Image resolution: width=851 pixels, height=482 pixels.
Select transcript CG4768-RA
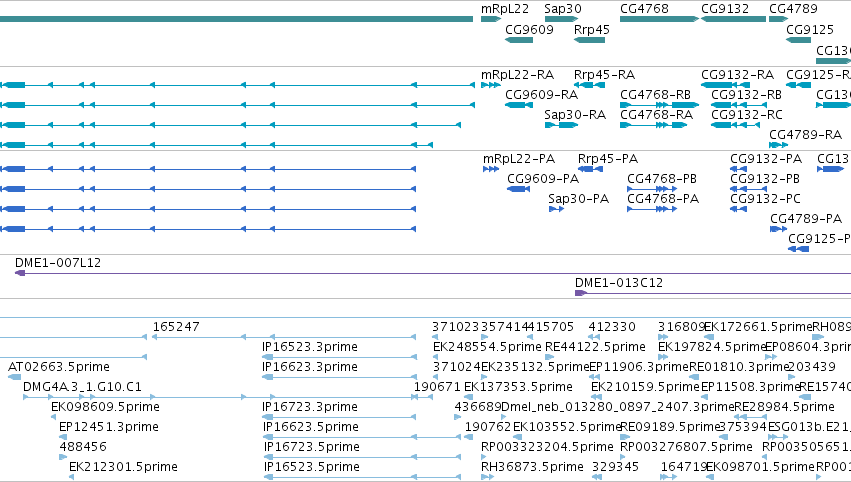point(657,115)
